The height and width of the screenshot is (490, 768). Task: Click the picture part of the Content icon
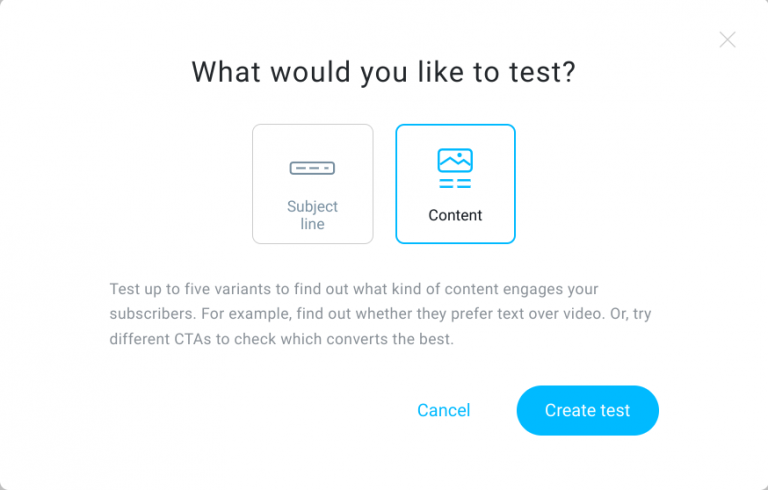[x=455, y=160]
